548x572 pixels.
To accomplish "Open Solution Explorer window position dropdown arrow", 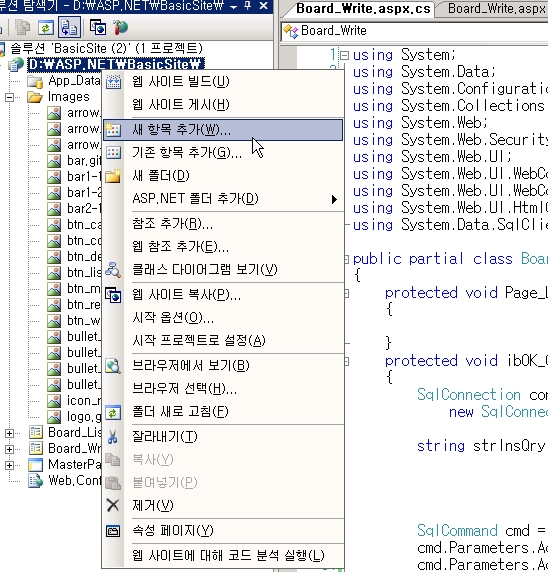I will click(234, 6).
